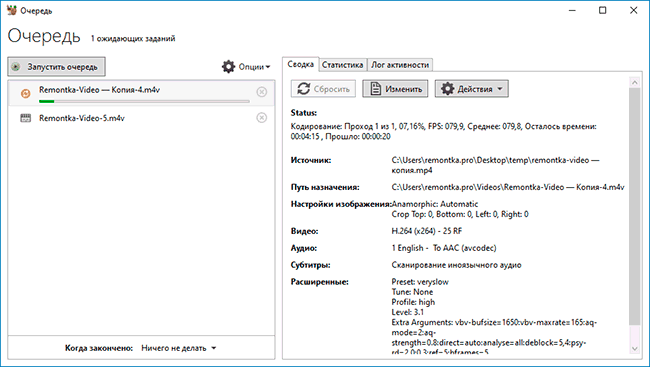
Task: Click the play icon on Запустить очередь
Action: coord(16,67)
